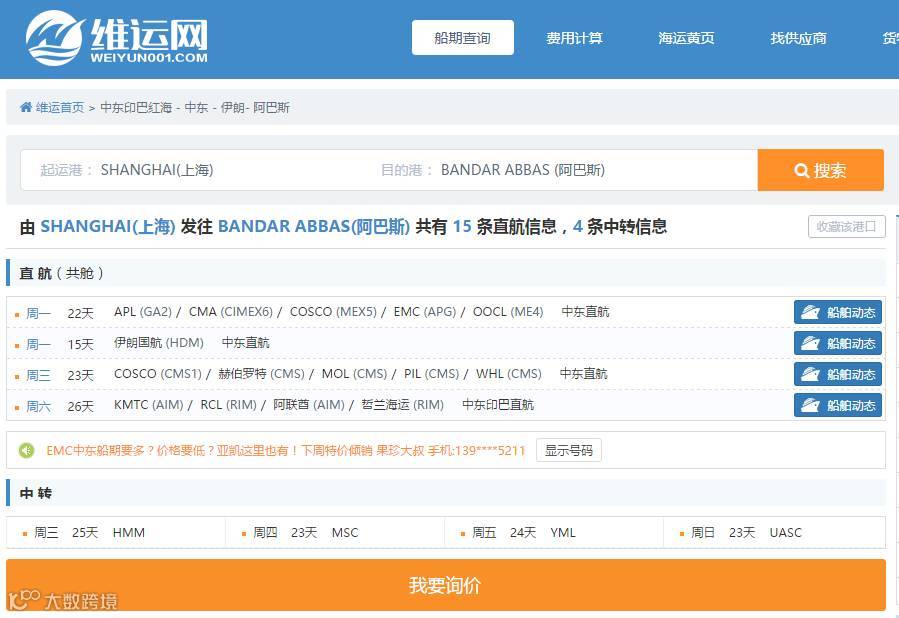Select 周一 in the 22天 row
The height and width of the screenshot is (618, 899).
pyautogui.click(x=38, y=313)
